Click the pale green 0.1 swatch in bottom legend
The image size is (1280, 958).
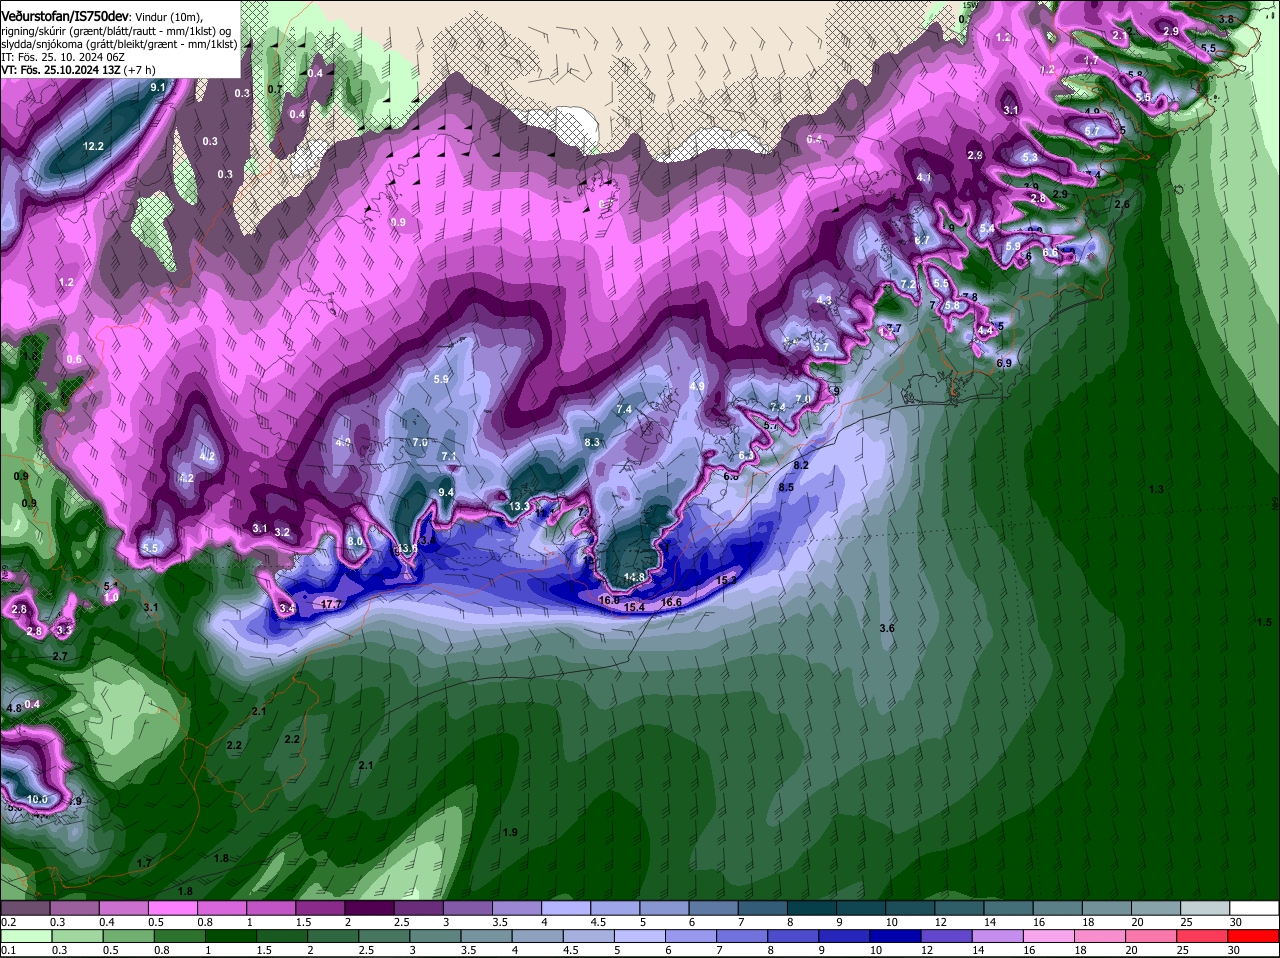(x=25, y=935)
